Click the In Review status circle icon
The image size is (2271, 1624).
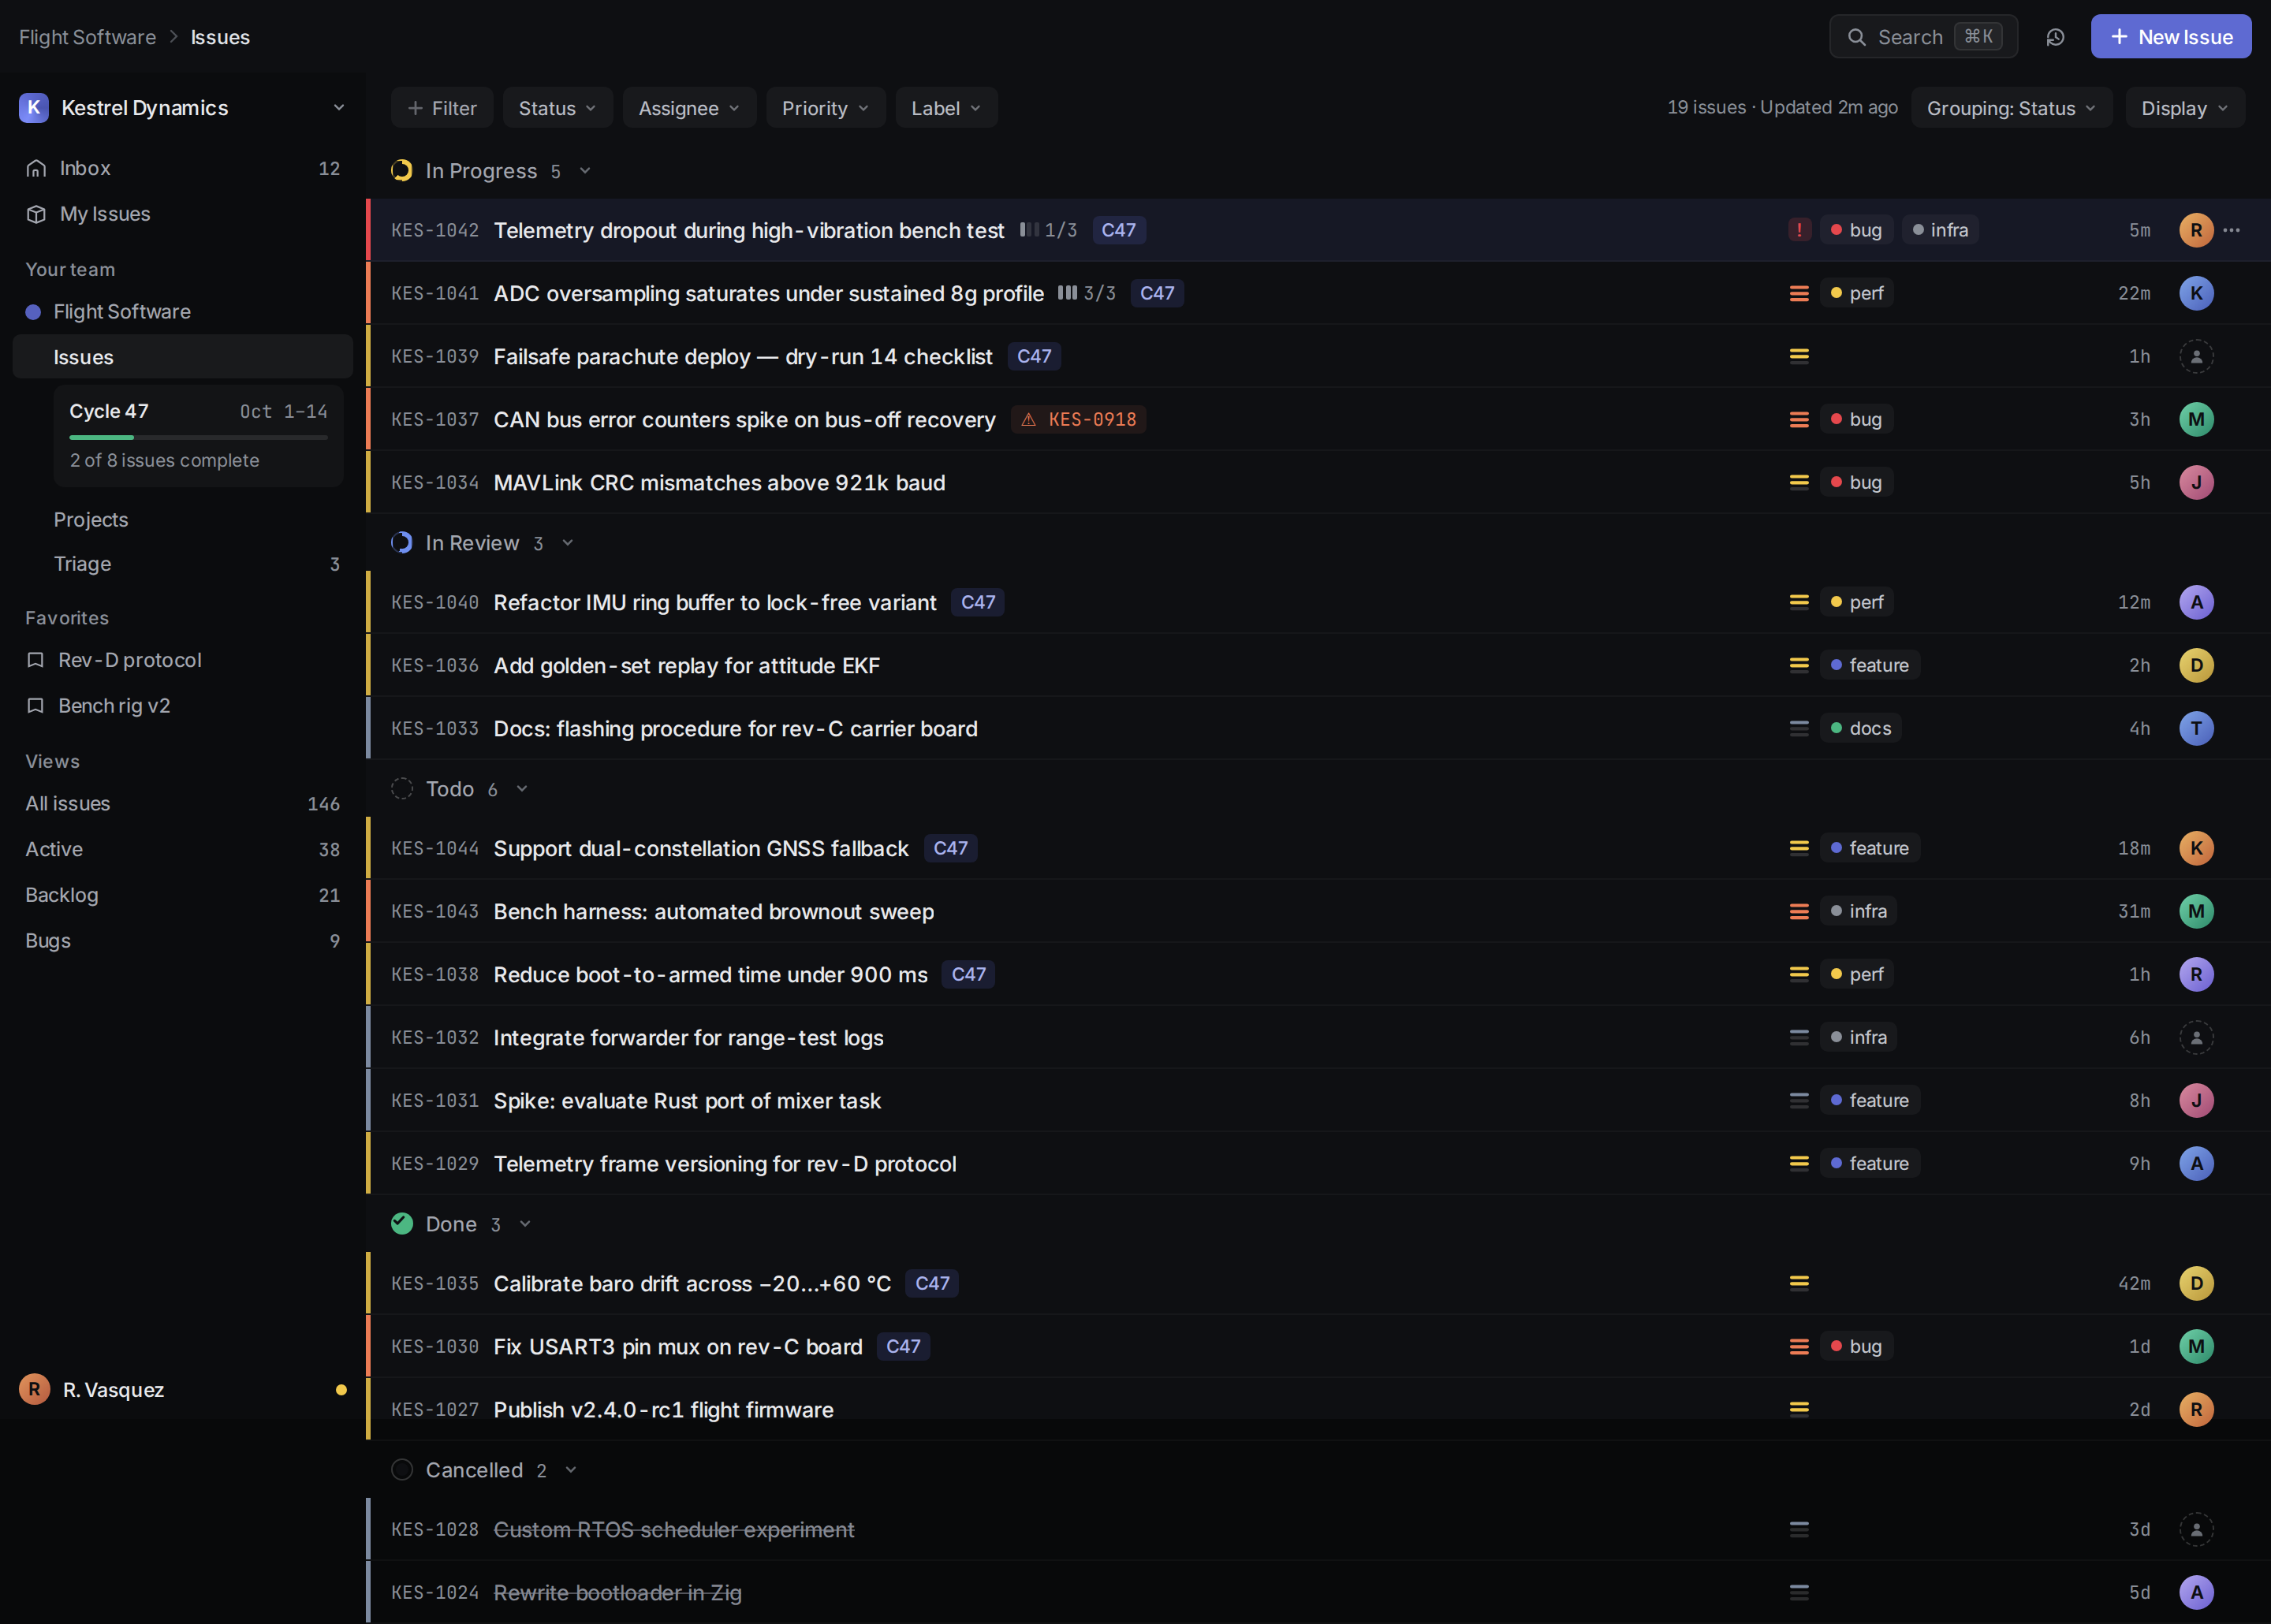tap(402, 543)
